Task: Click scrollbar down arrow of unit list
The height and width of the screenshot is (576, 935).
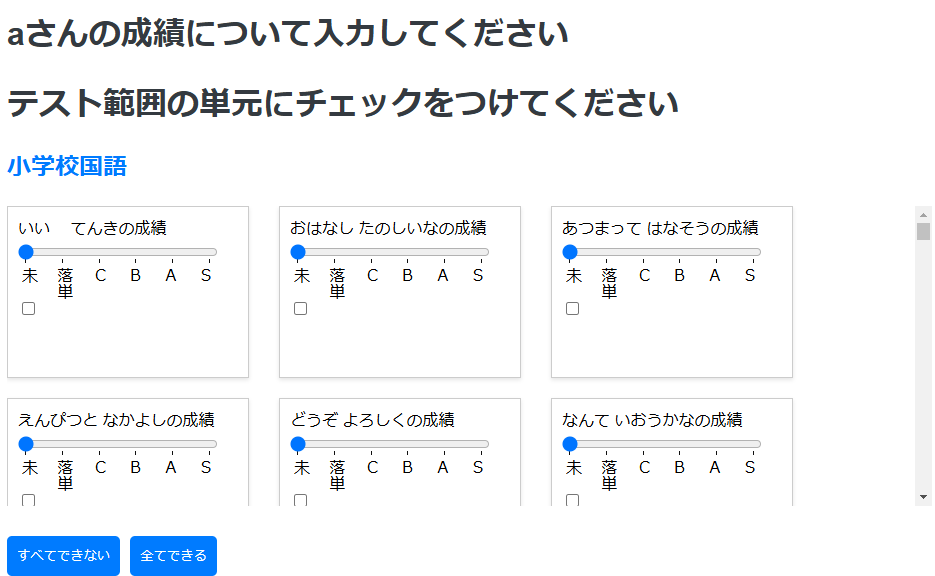Action: pyautogui.click(x=924, y=497)
